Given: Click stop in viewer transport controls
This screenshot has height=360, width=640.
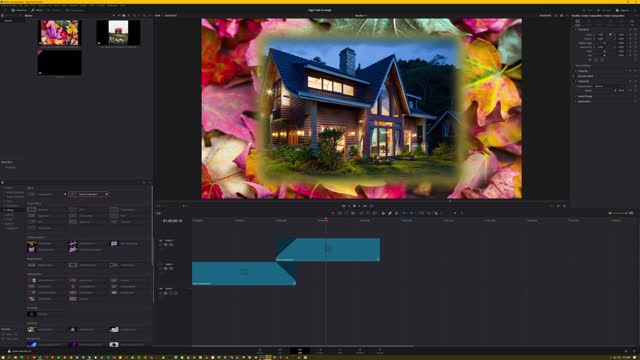Looking at the screenshot, I should [x=354, y=206].
